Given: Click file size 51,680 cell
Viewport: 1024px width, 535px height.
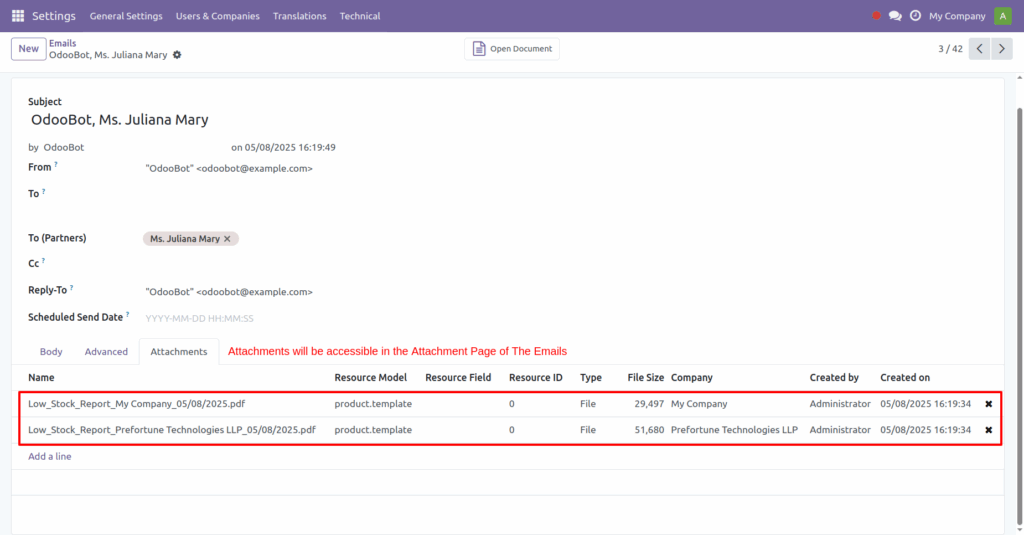Looking at the screenshot, I should 649,430.
